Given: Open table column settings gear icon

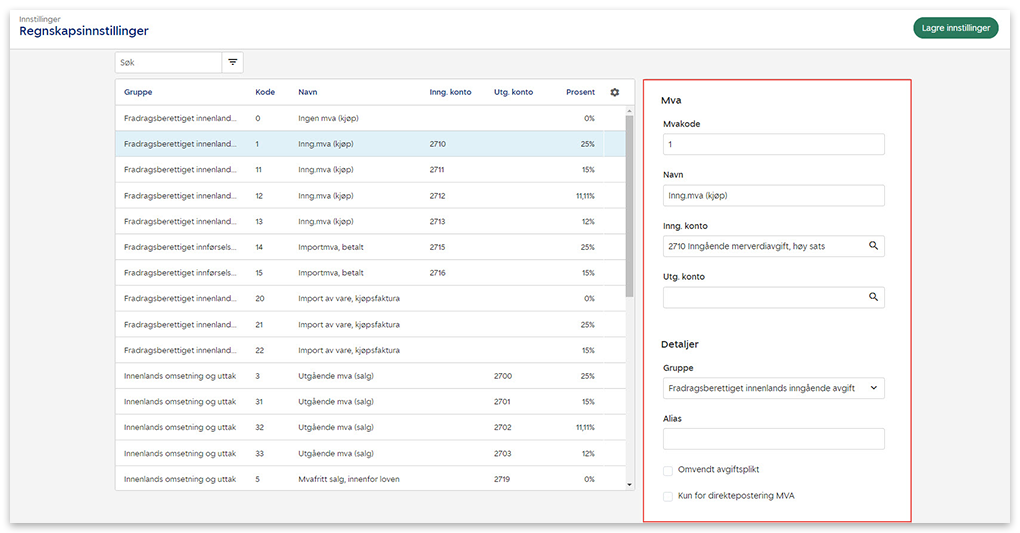Looking at the screenshot, I should tap(615, 92).
